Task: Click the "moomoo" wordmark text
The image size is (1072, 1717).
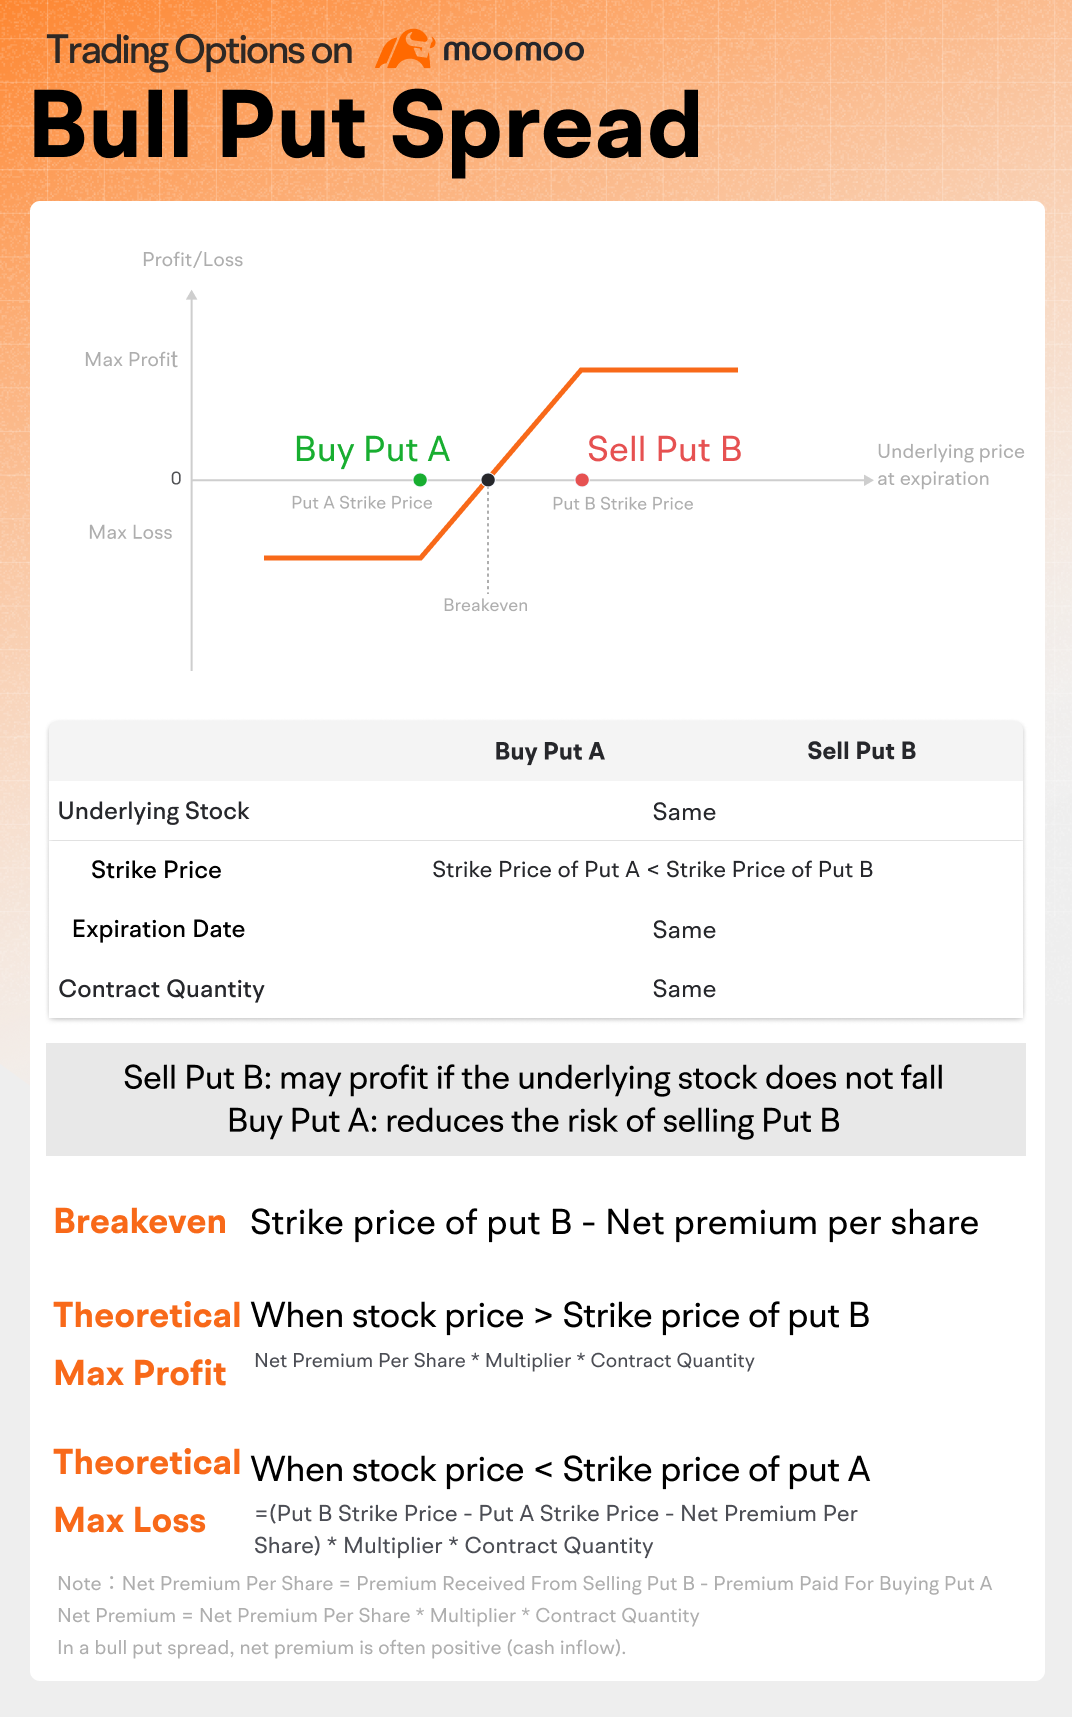Action: pyautogui.click(x=513, y=50)
